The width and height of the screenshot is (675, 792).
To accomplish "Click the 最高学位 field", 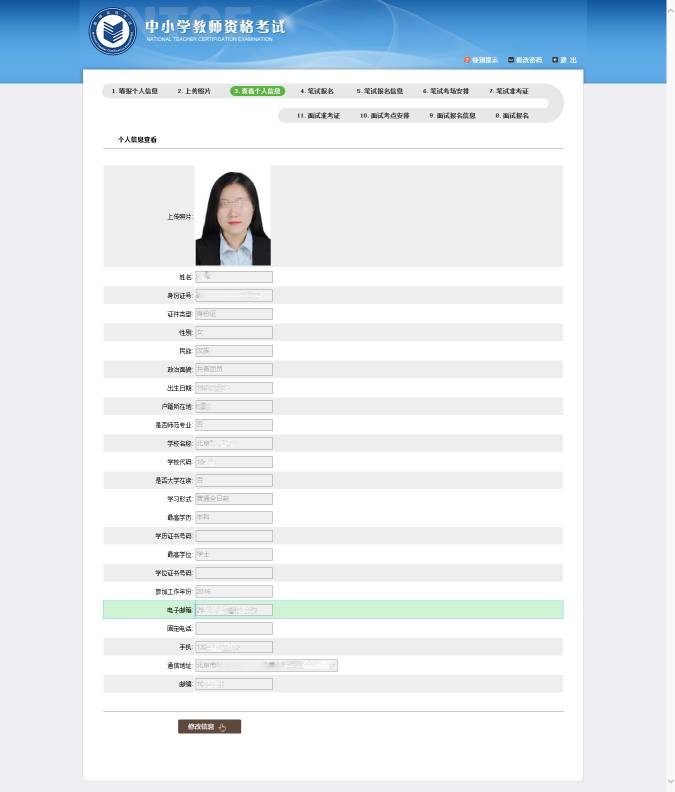I will 234,555.
